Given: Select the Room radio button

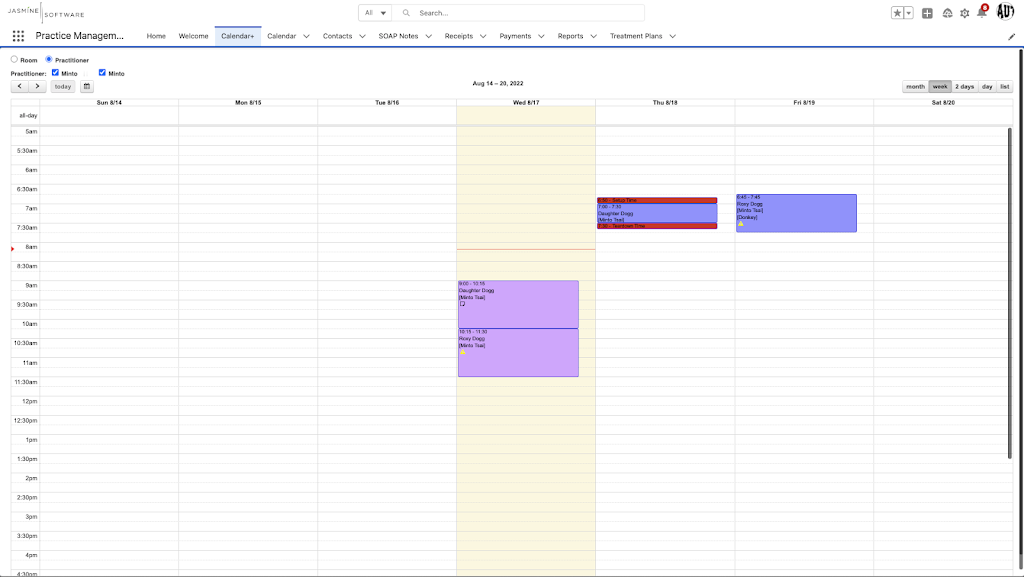Looking at the screenshot, I should (14, 60).
